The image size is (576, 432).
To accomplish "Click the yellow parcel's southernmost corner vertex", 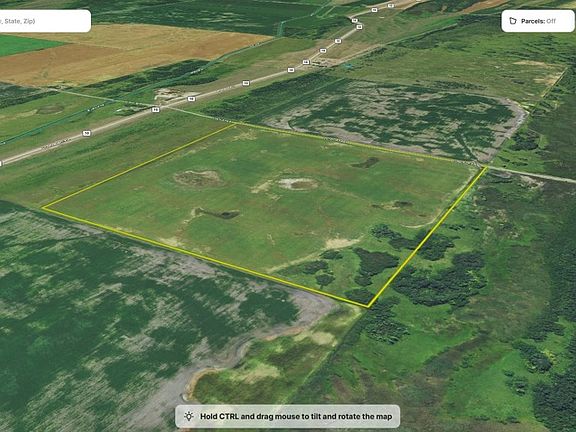I will point(368,307).
